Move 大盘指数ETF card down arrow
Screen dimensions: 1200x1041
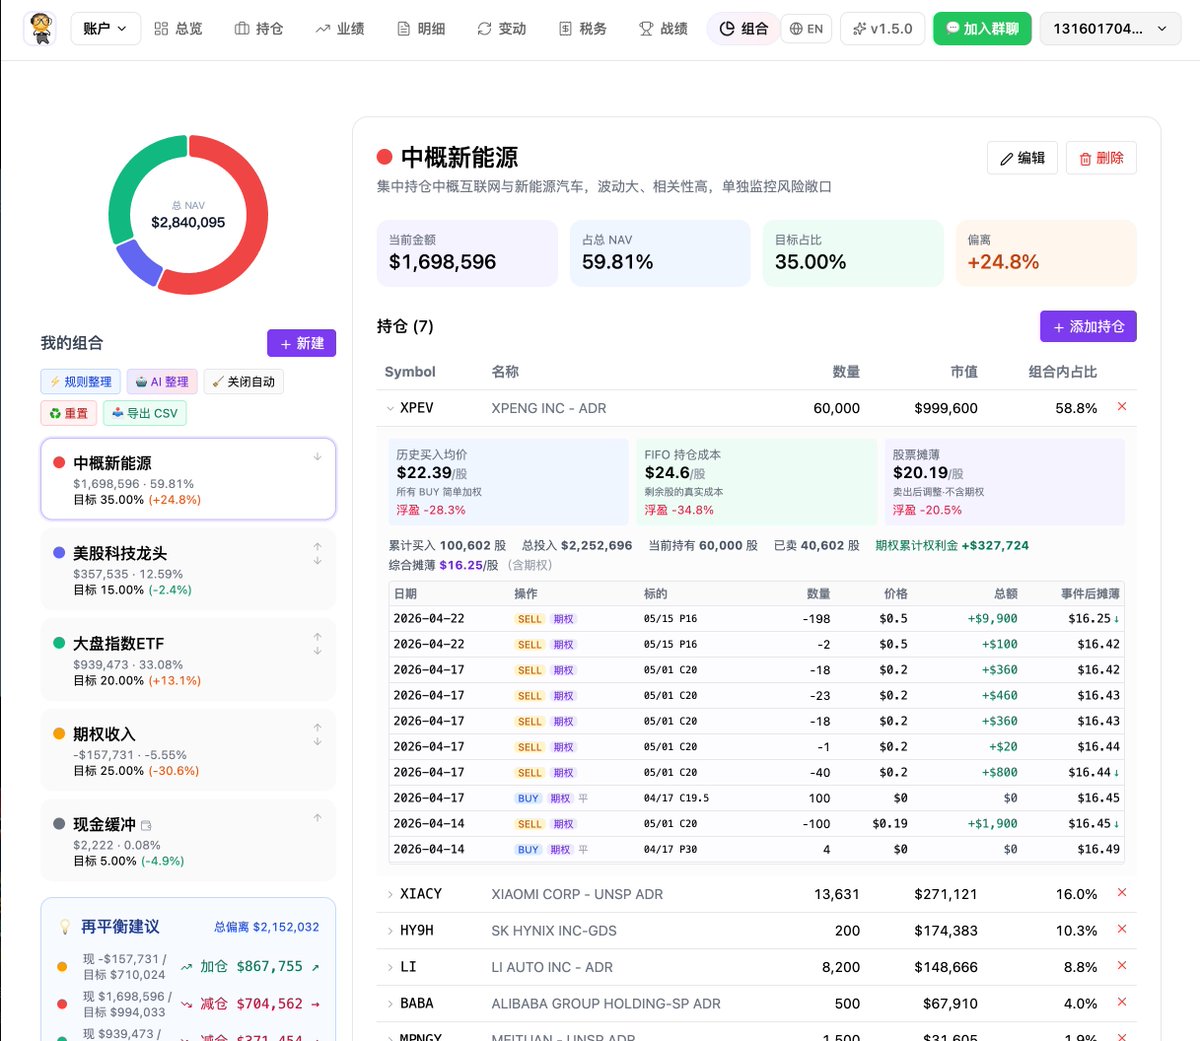coord(317,650)
